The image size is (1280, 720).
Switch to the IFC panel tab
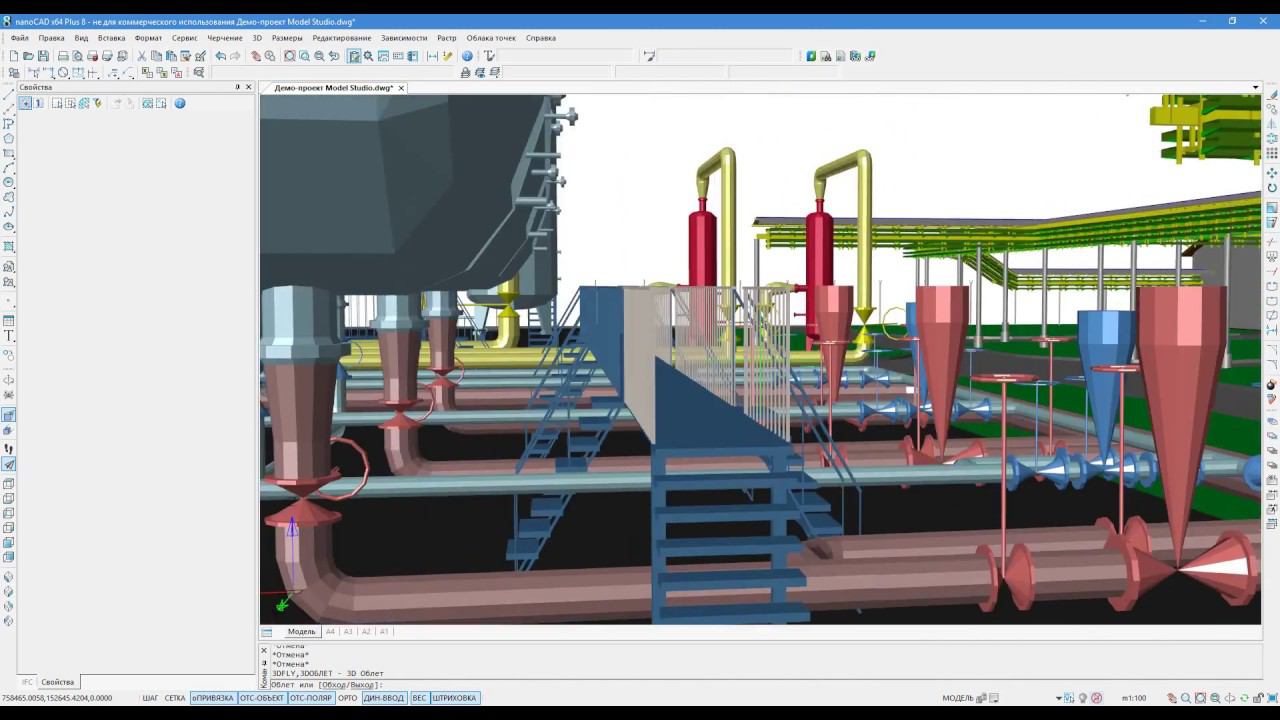tap(27, 682)
